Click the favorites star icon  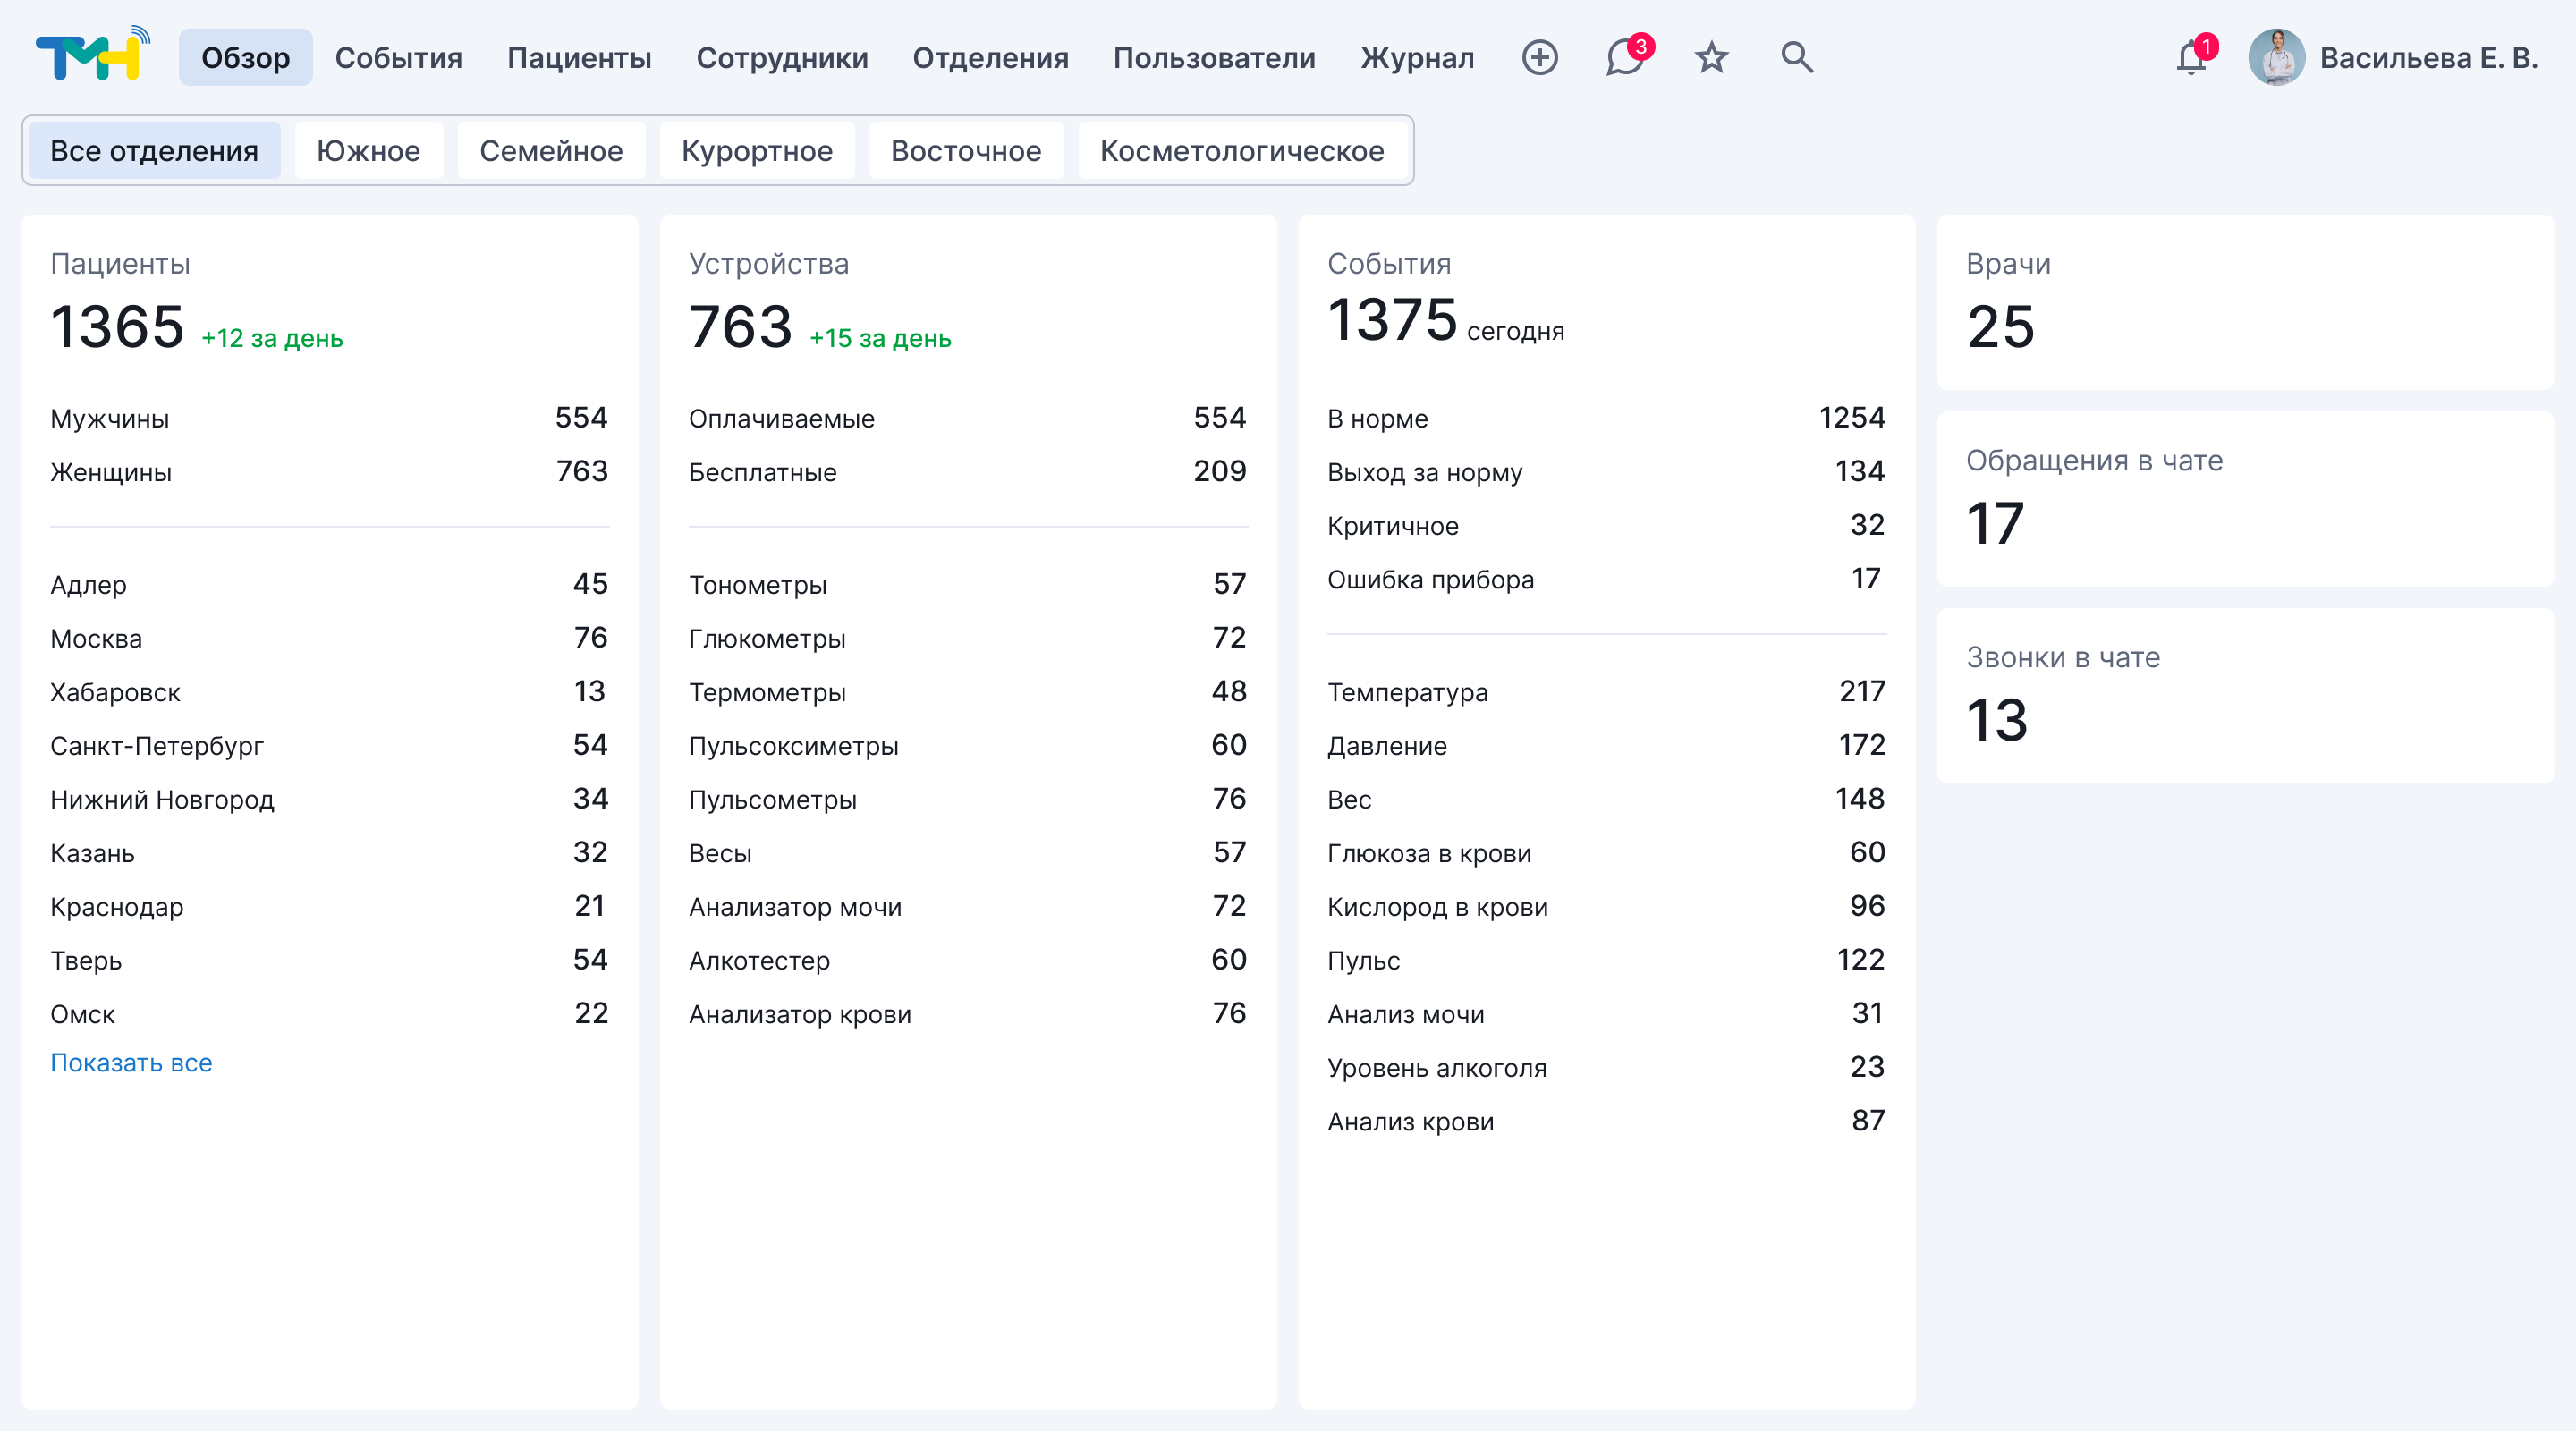pyautogui.click(x=1712, y=58)
